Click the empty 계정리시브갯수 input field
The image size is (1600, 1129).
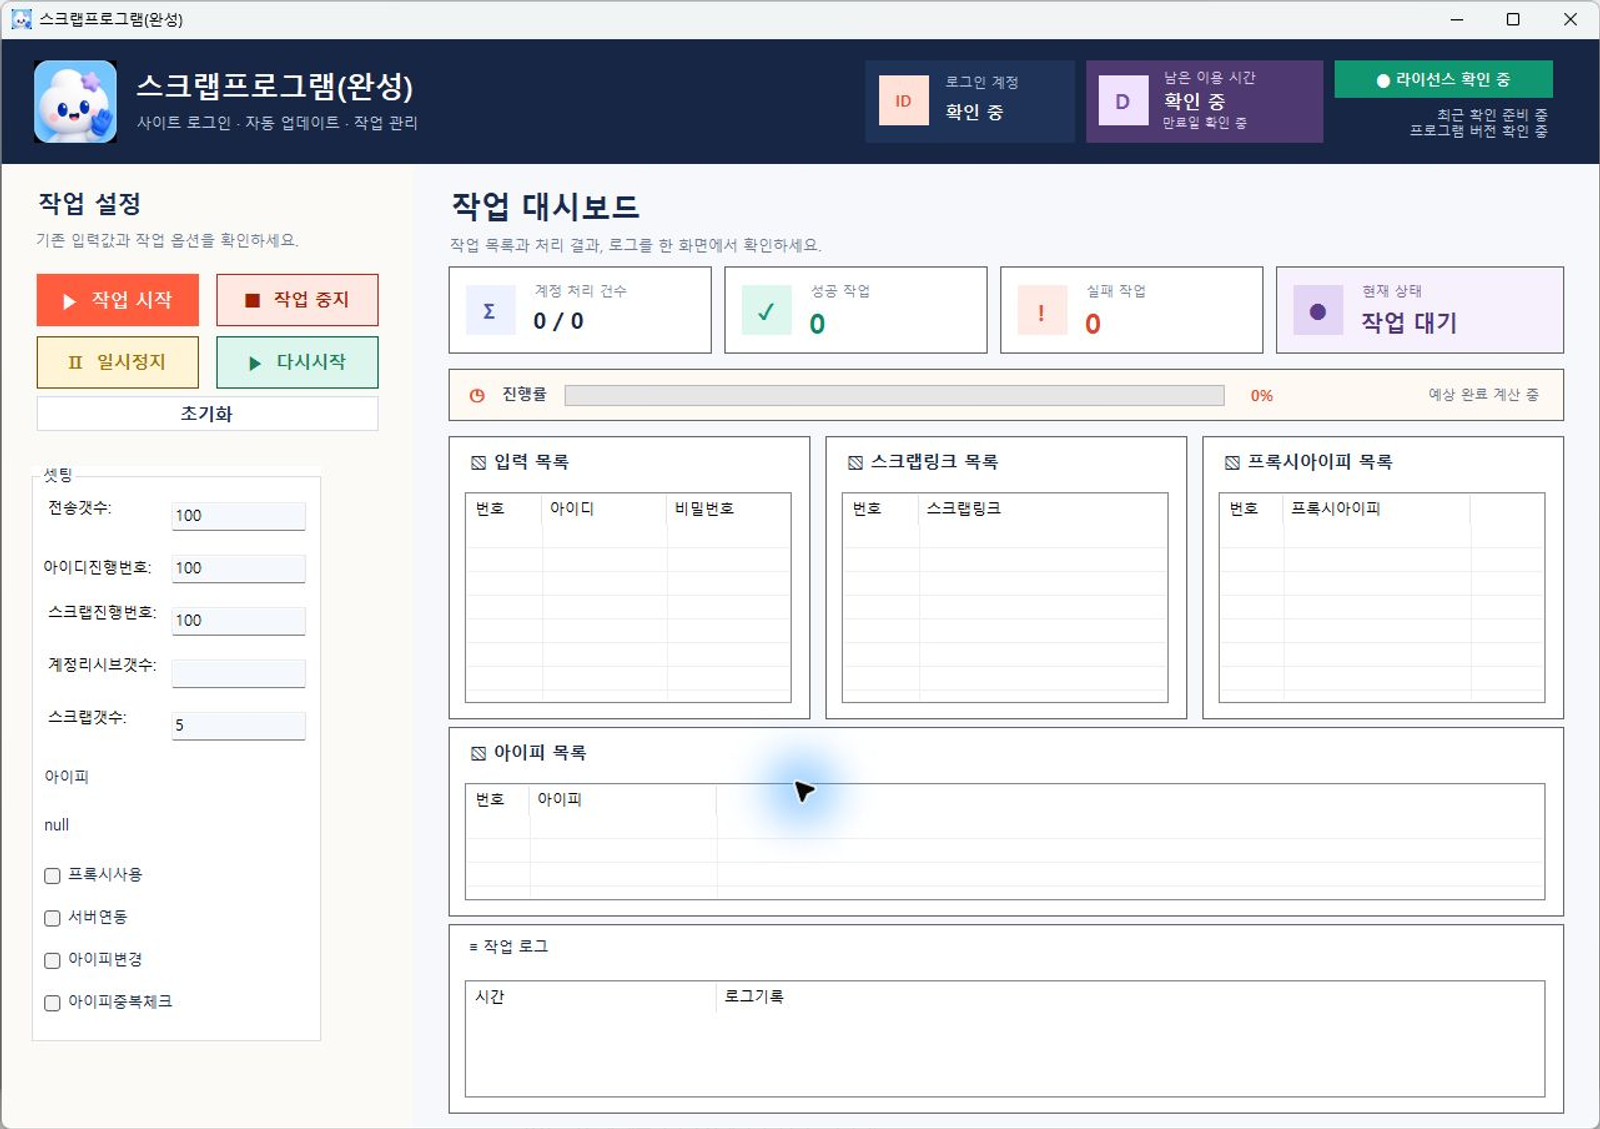[238, 673]
